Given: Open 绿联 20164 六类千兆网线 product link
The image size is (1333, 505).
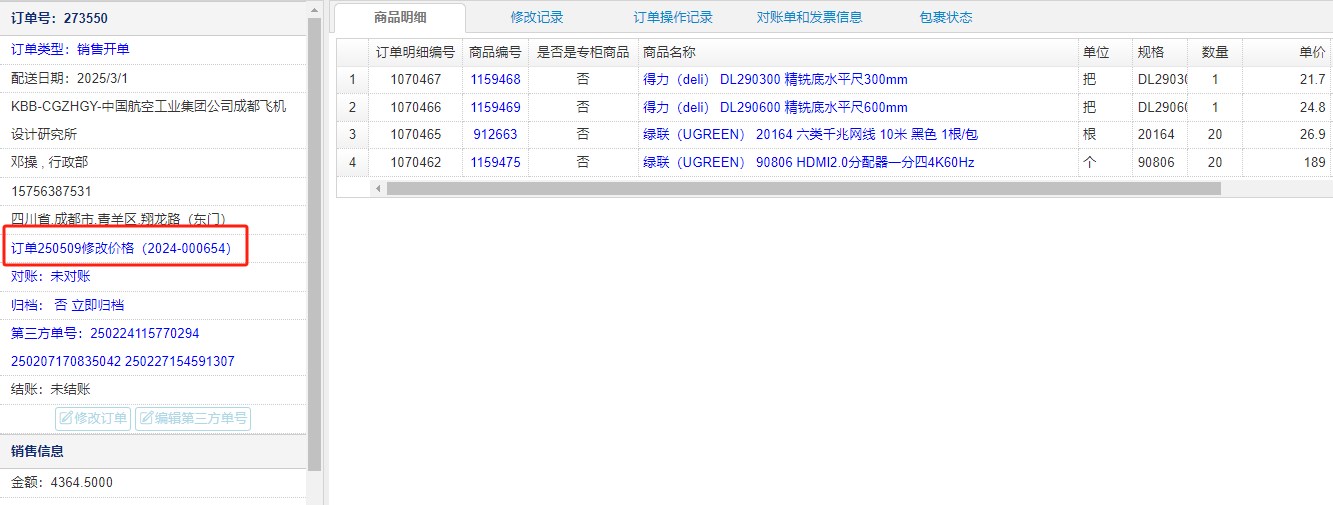Looking at the screenshot, I should click(810, 134).
